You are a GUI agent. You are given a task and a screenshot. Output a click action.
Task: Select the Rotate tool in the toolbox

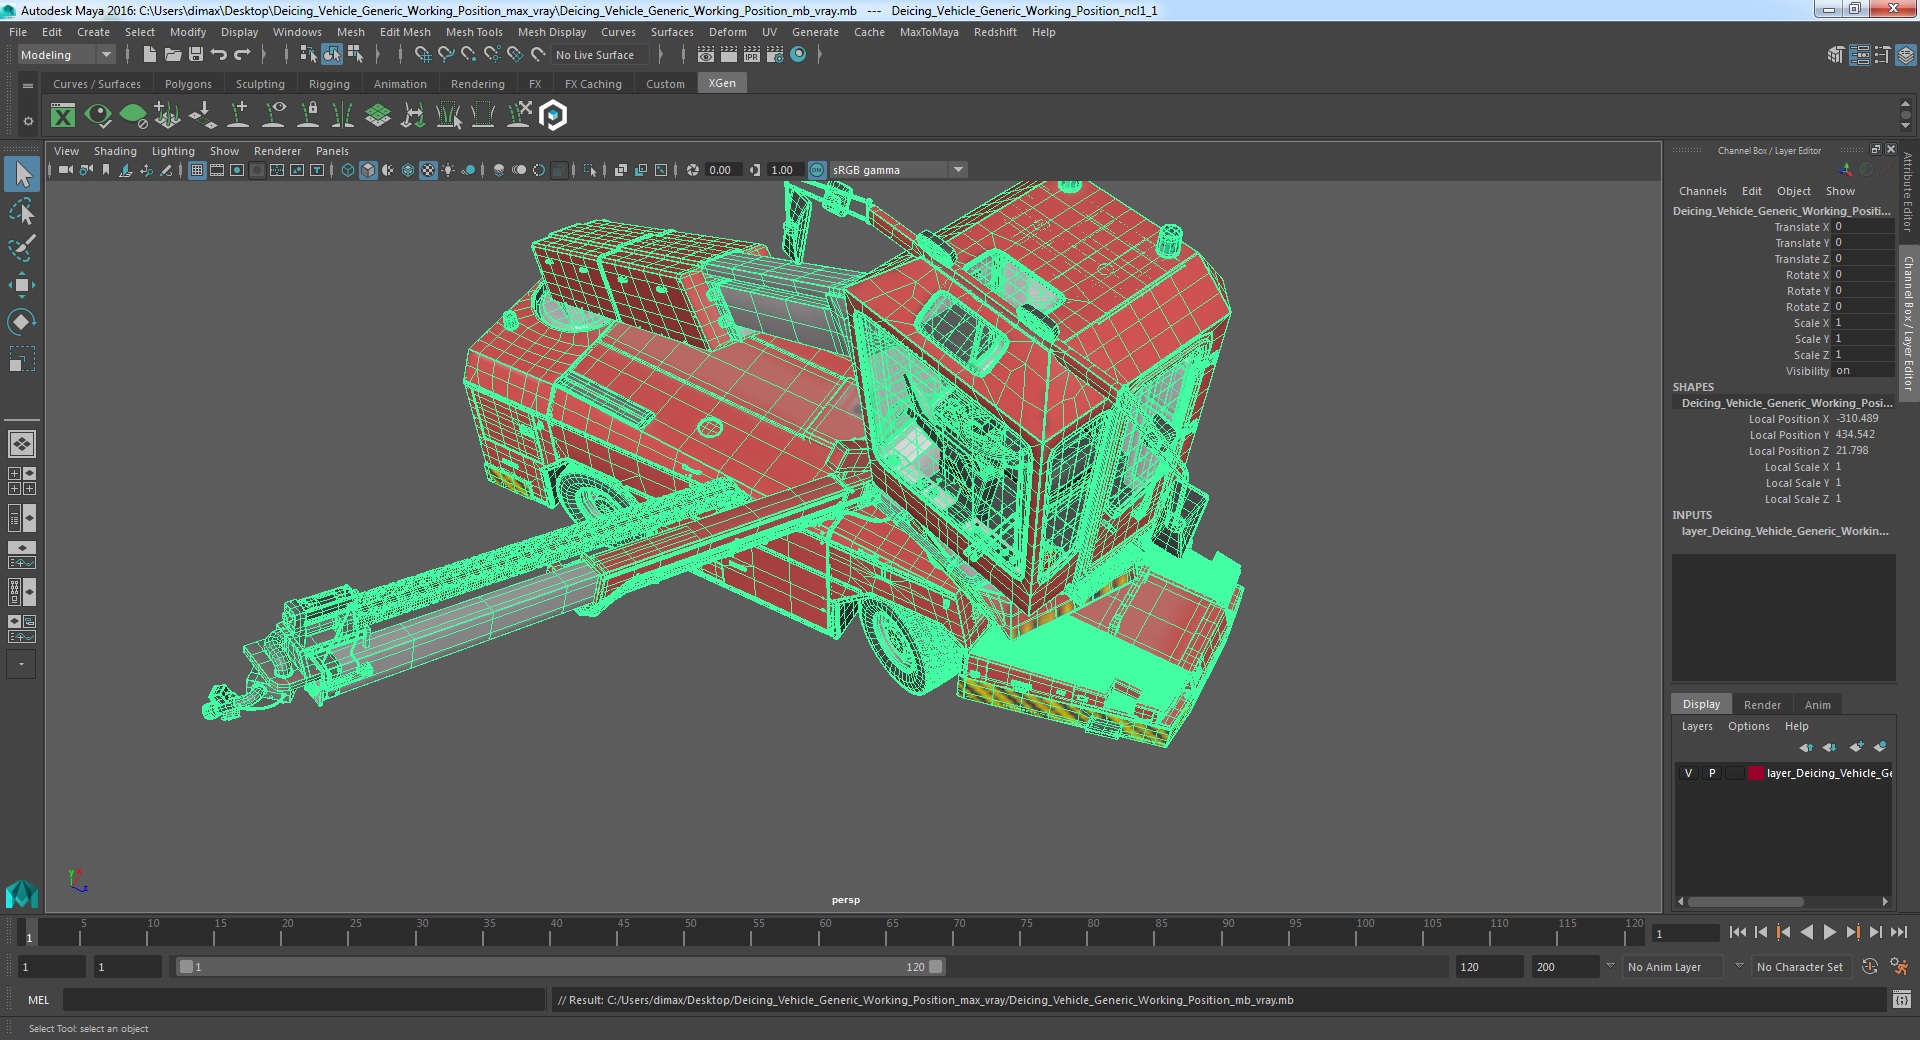21,321
